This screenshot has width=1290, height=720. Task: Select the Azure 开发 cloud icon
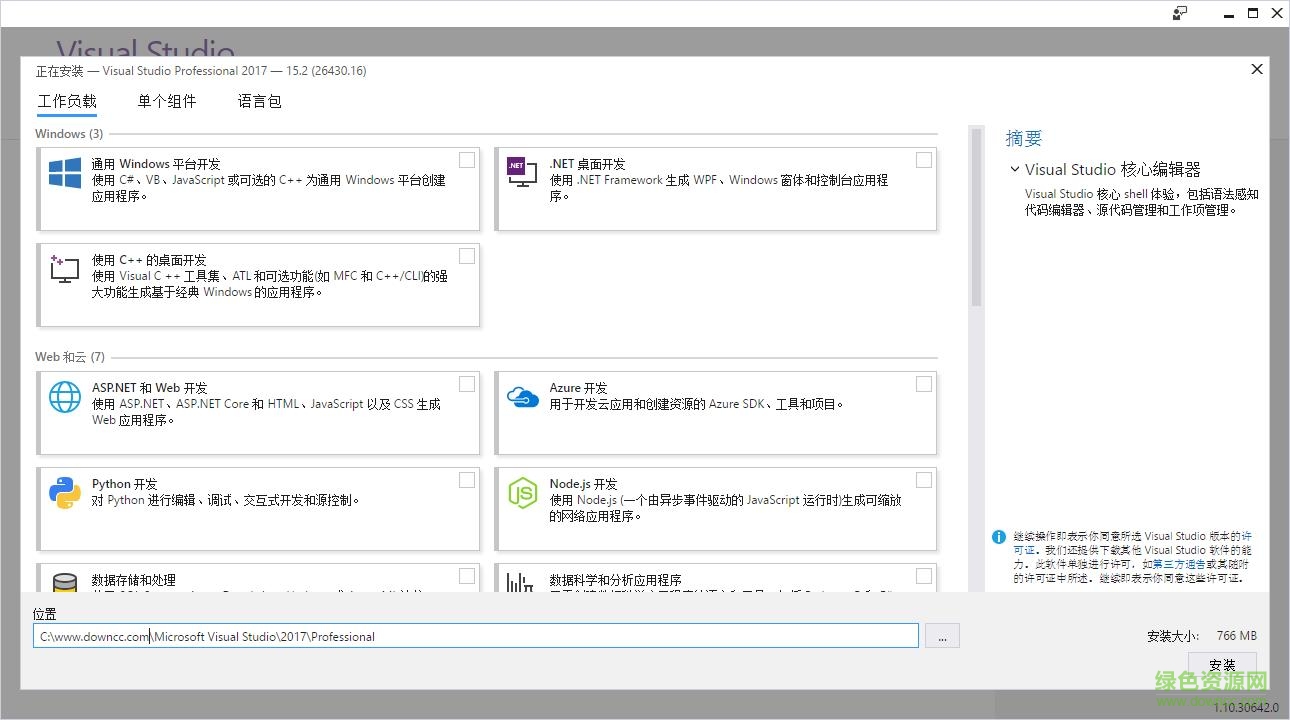[521, 397]
